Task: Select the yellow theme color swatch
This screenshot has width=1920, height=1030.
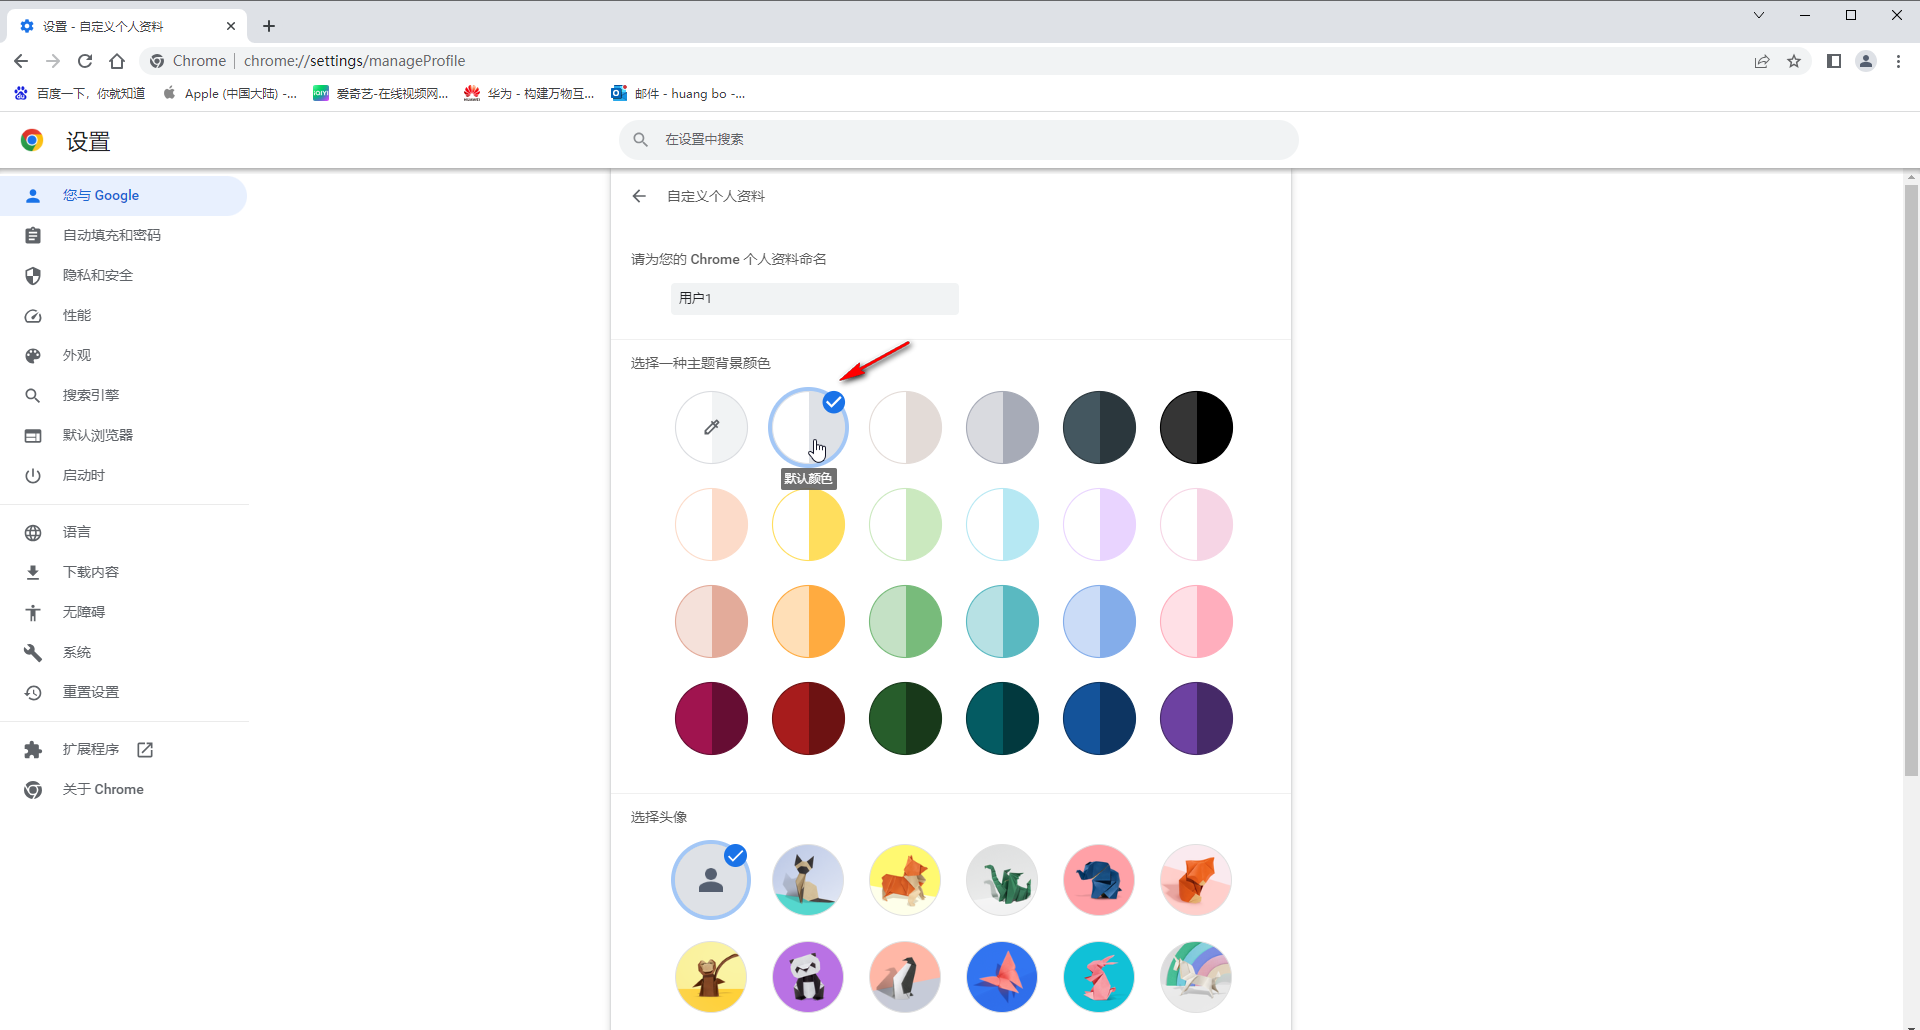Action: (x=808, y=524)
